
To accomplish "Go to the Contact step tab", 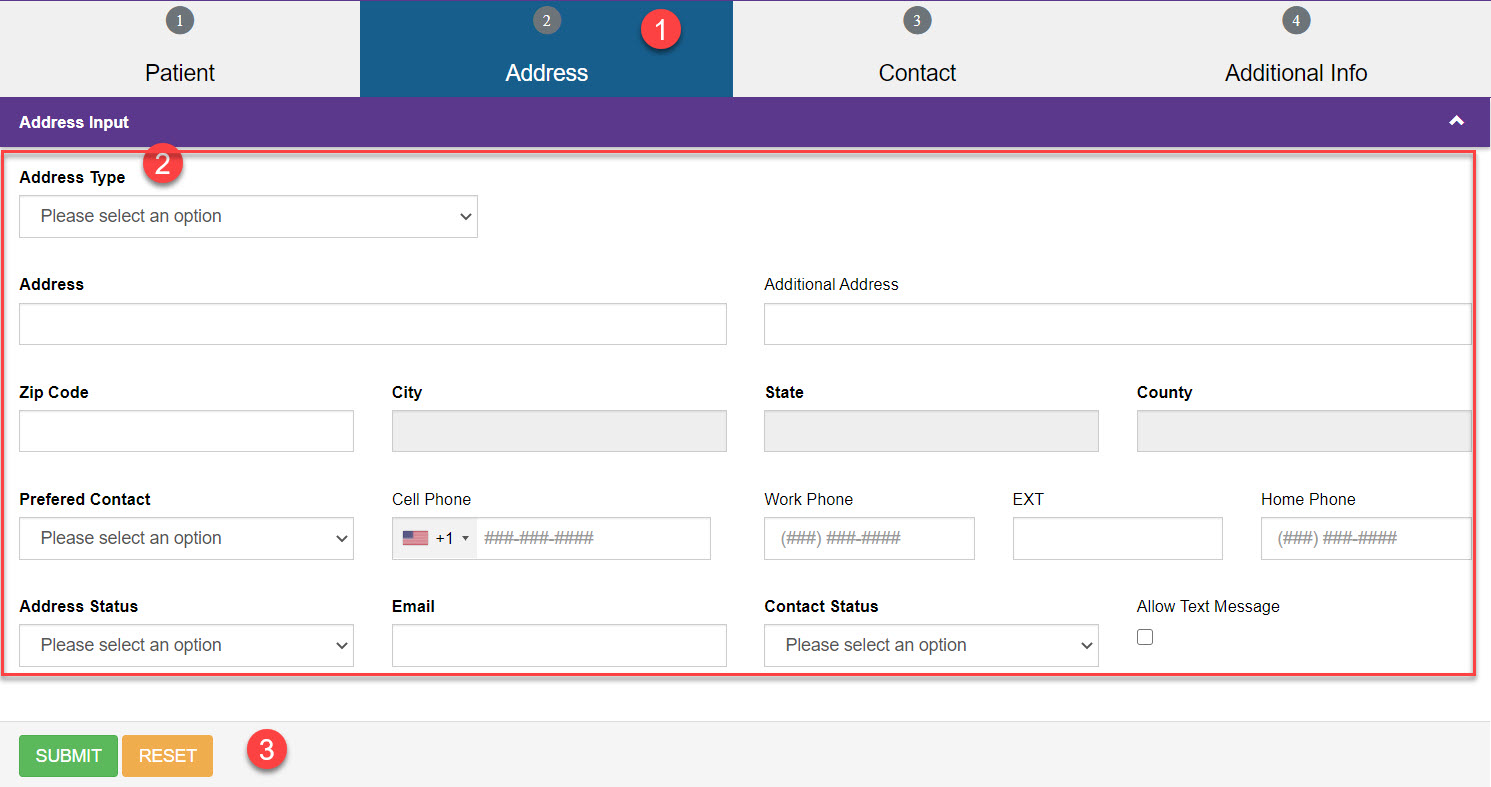I will coord(917,49).
